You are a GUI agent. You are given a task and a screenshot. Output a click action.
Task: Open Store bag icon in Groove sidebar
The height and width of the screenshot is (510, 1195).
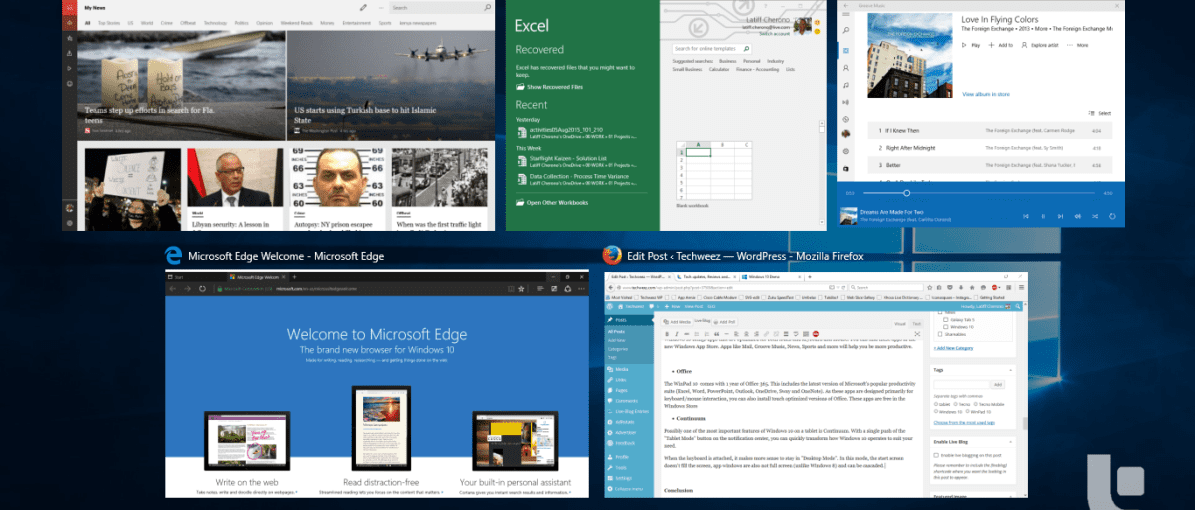(845, 167)
